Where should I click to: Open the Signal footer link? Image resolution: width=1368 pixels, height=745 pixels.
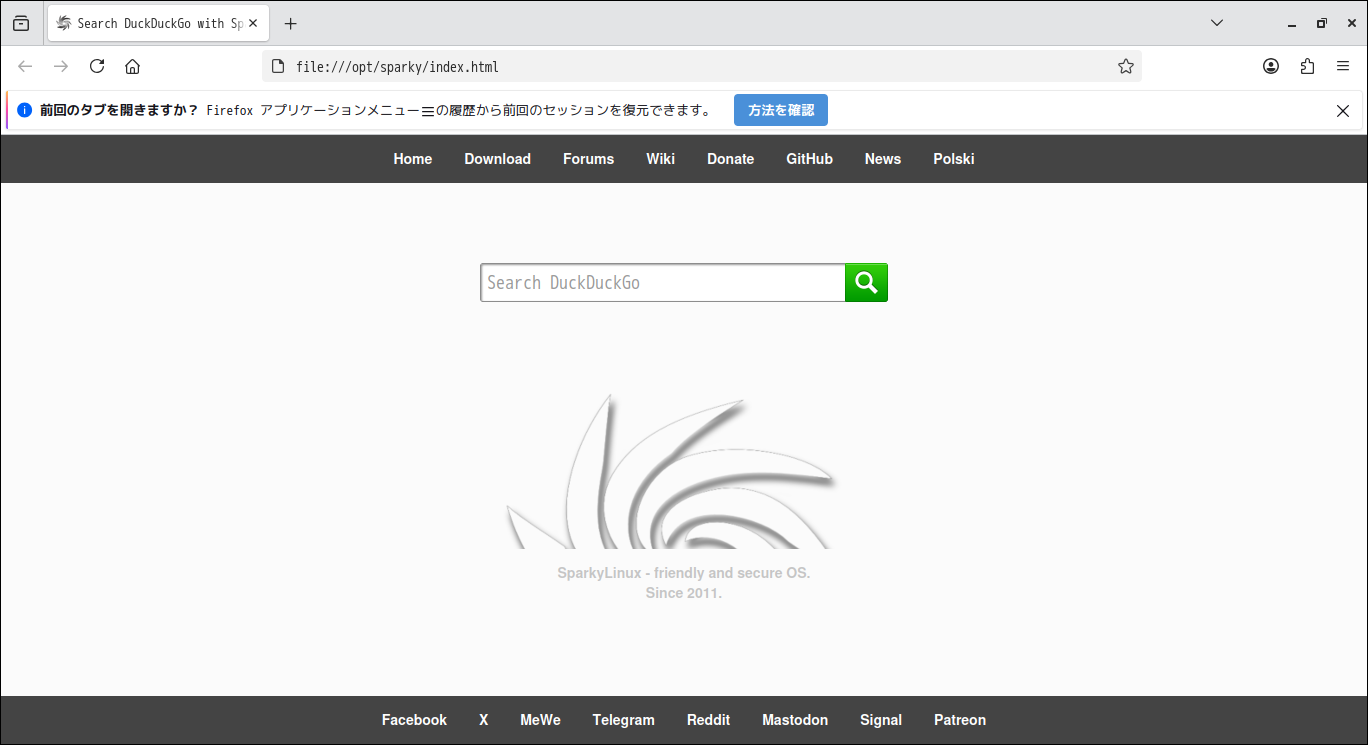(881, 720)
